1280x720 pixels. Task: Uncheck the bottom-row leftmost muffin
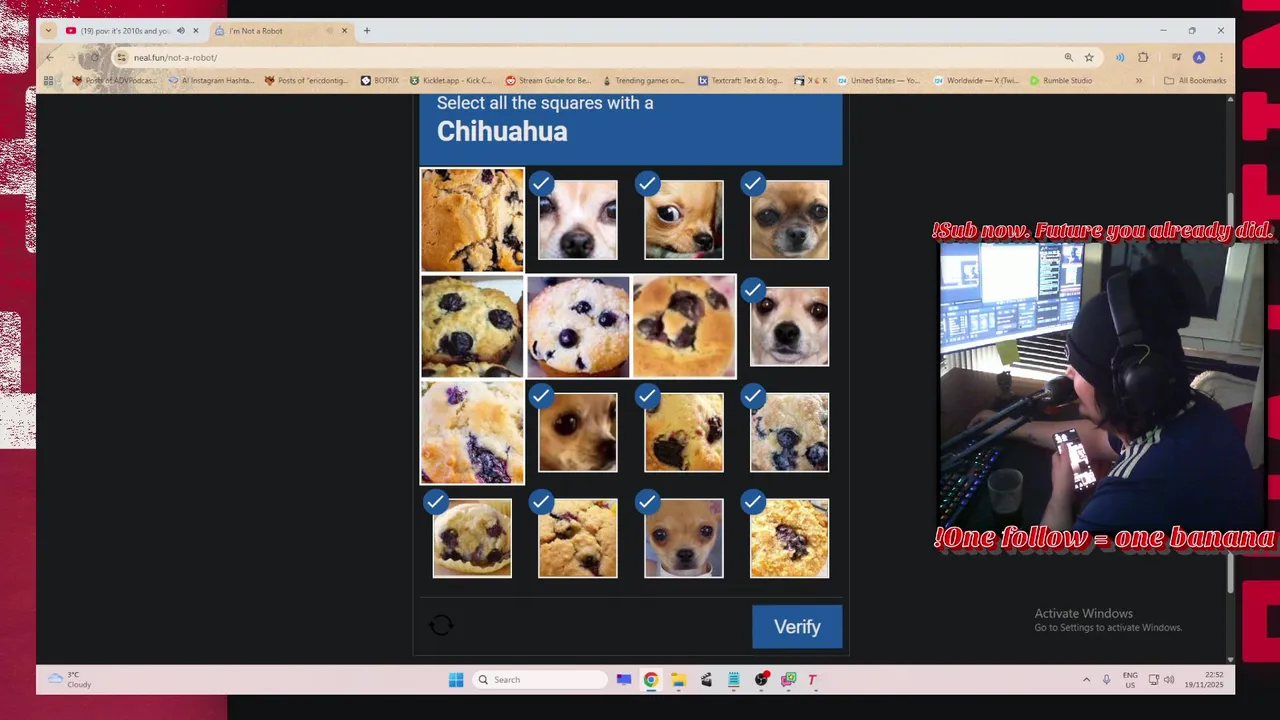pos(472,538)
